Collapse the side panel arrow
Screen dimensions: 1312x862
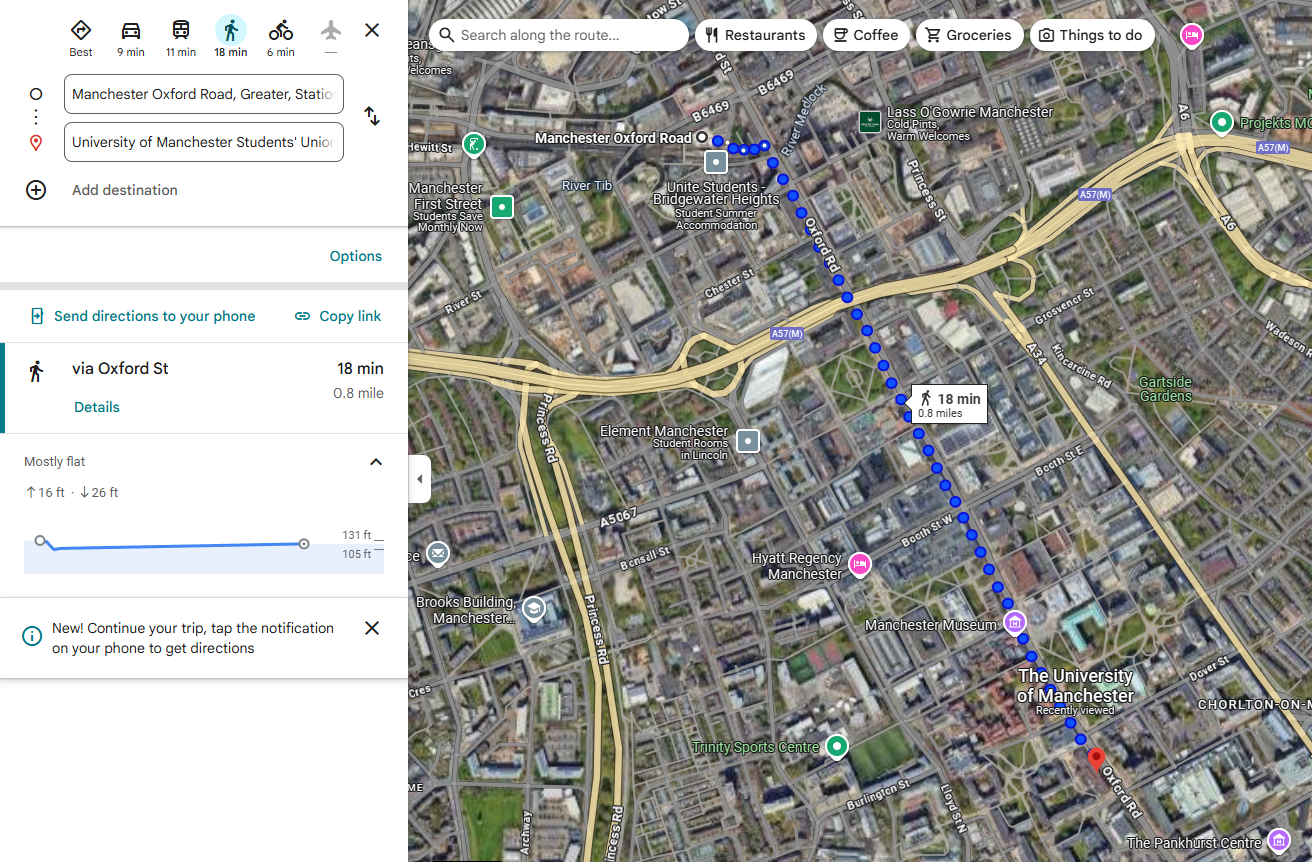420,479
